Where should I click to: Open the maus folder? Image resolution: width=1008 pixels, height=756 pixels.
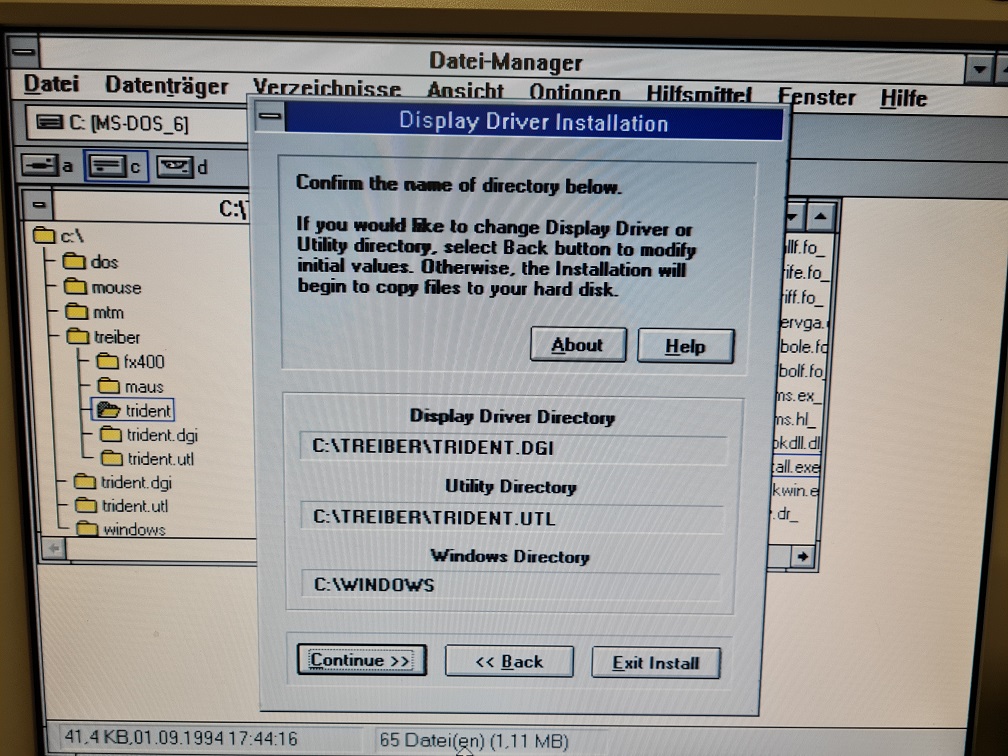coord(130,386)
